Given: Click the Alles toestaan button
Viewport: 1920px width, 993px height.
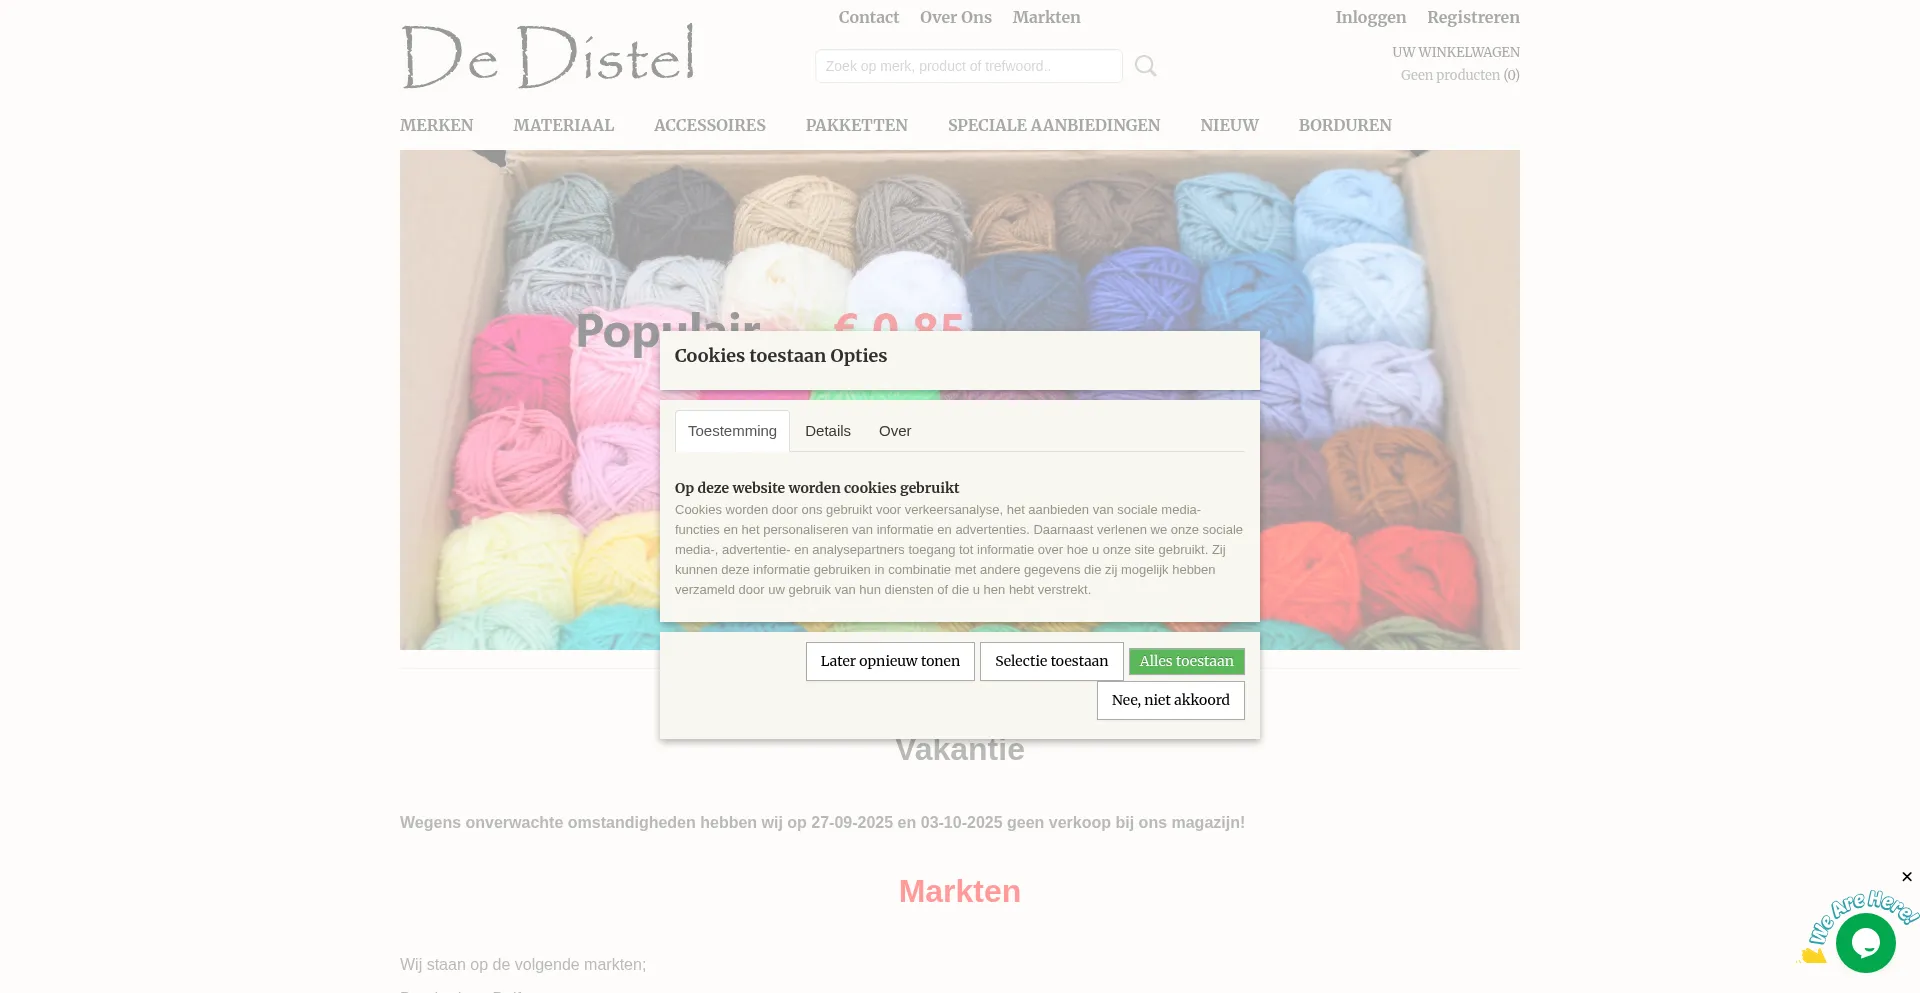Looking at the screenshot, I should click(1187, 661).
